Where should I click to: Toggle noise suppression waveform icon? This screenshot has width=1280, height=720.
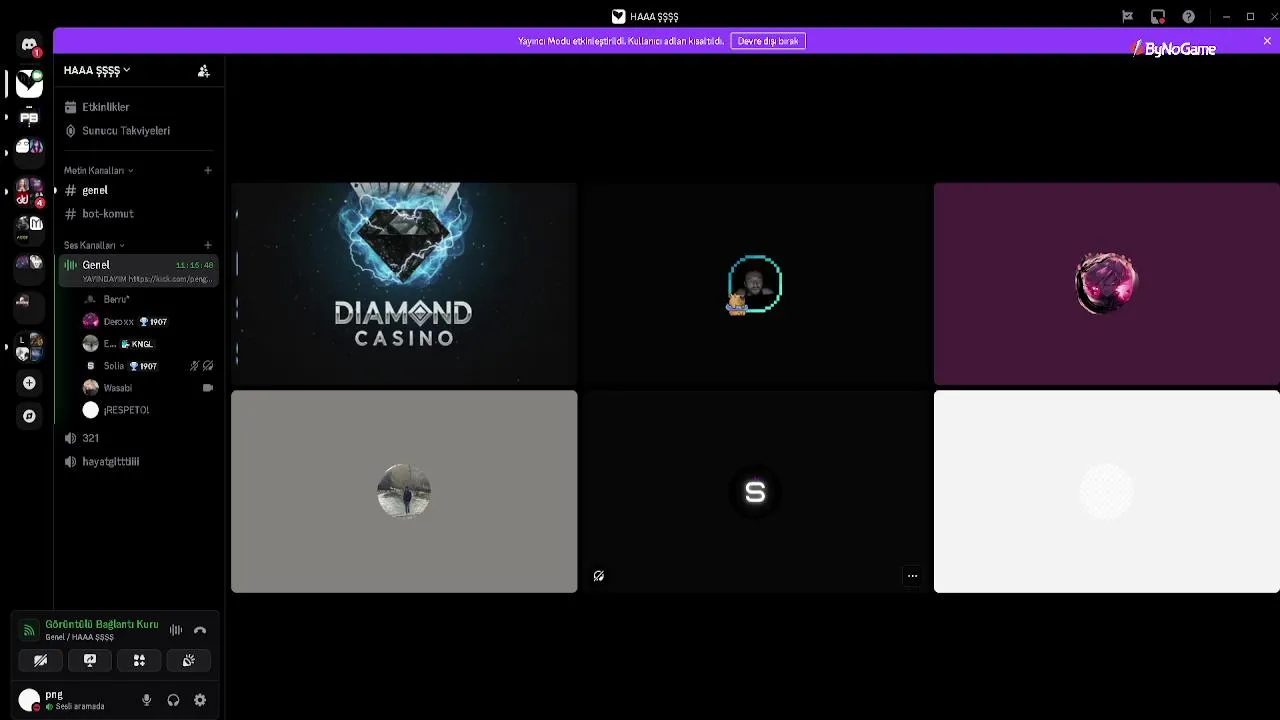point(176,630)
